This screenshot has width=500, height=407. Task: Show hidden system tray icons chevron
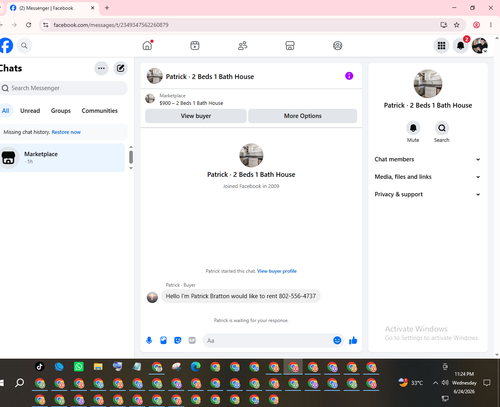click(435, 383)
